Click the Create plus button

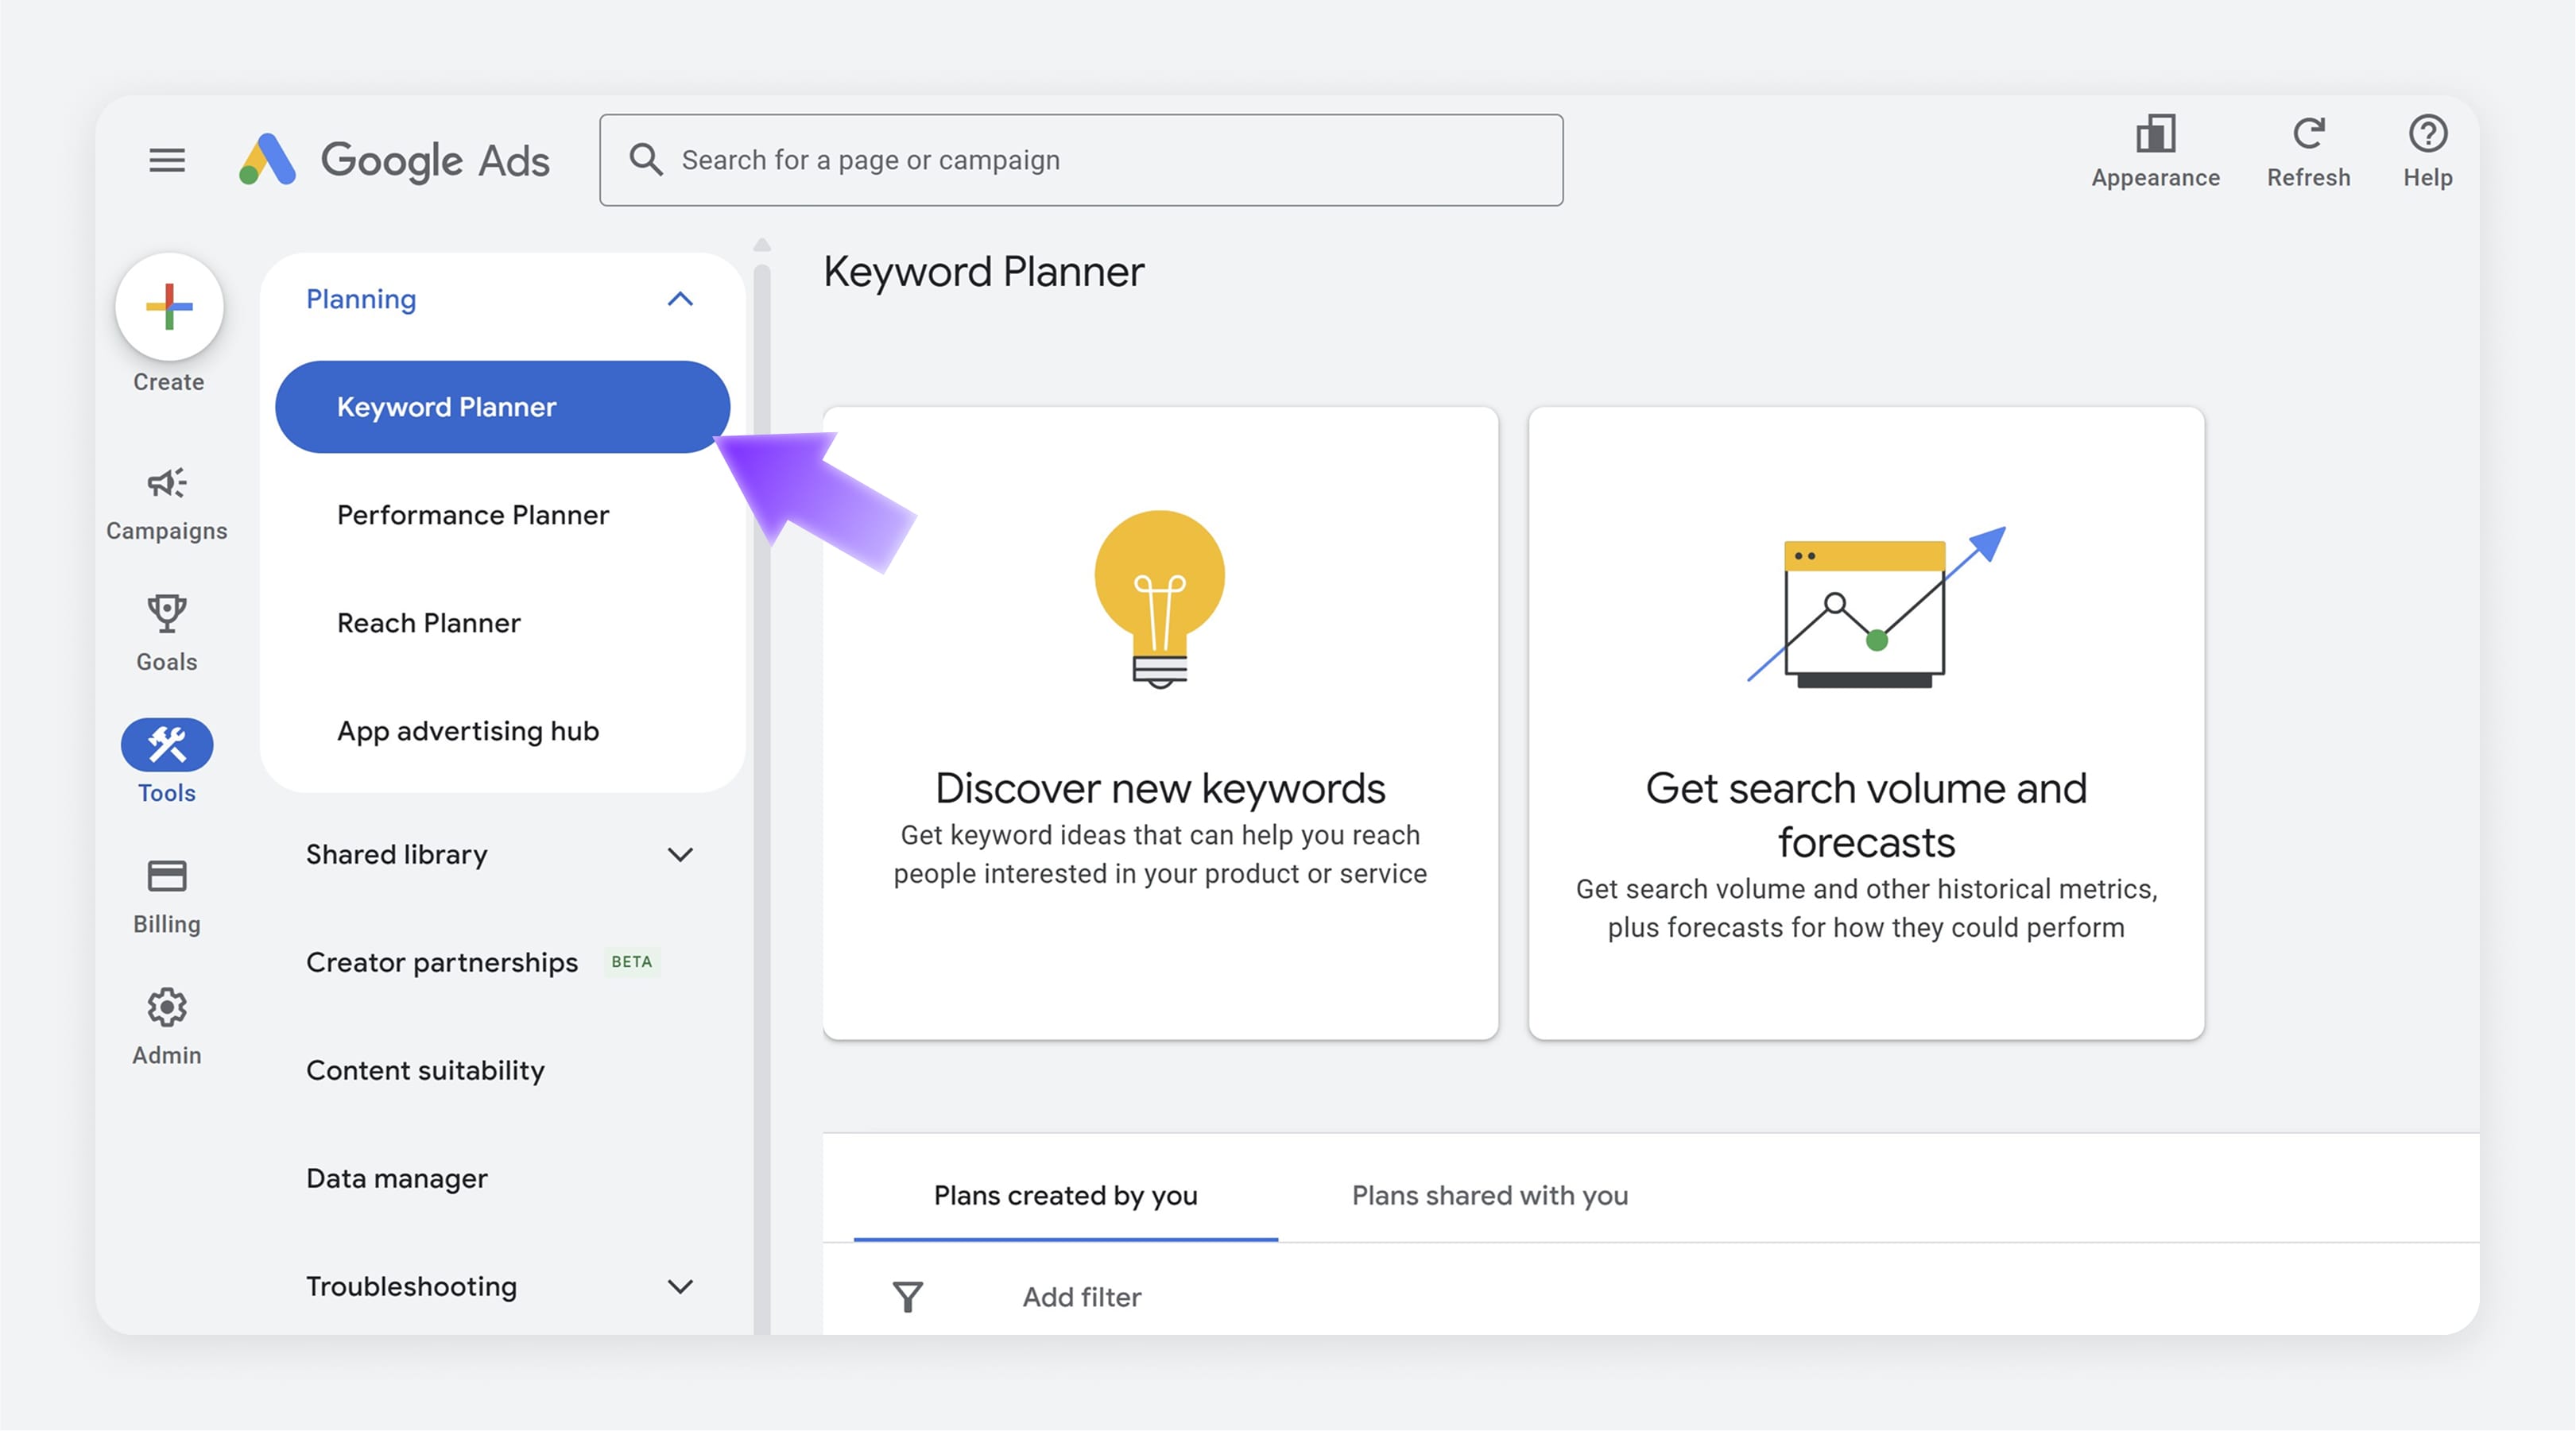169,306
